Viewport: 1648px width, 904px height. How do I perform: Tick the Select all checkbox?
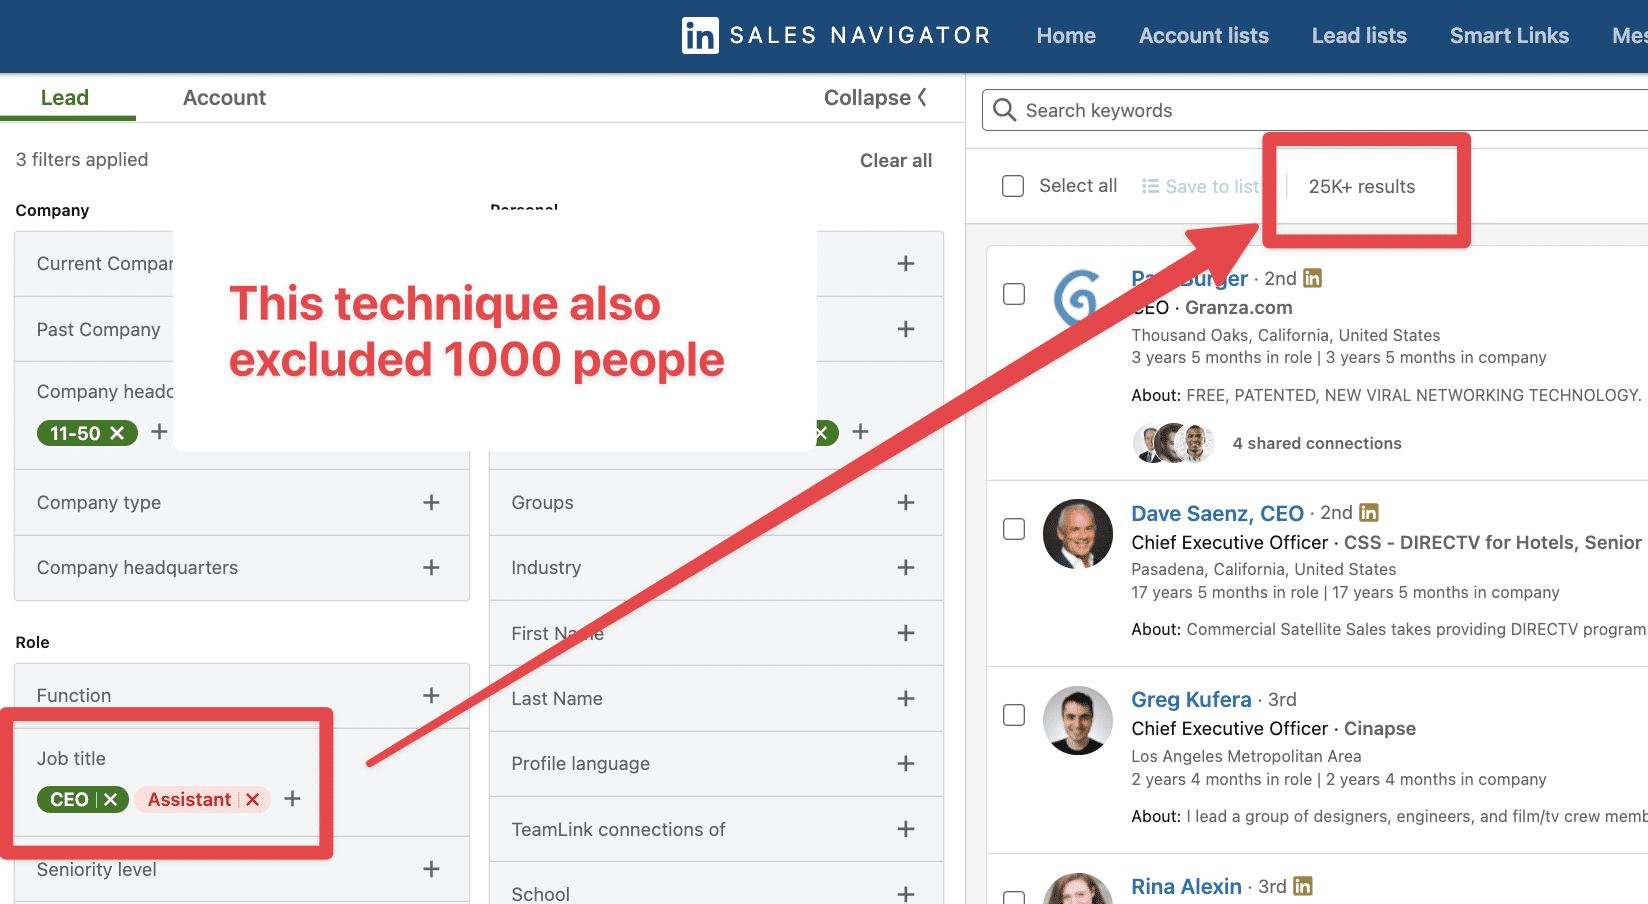(x=1013, y=186)
